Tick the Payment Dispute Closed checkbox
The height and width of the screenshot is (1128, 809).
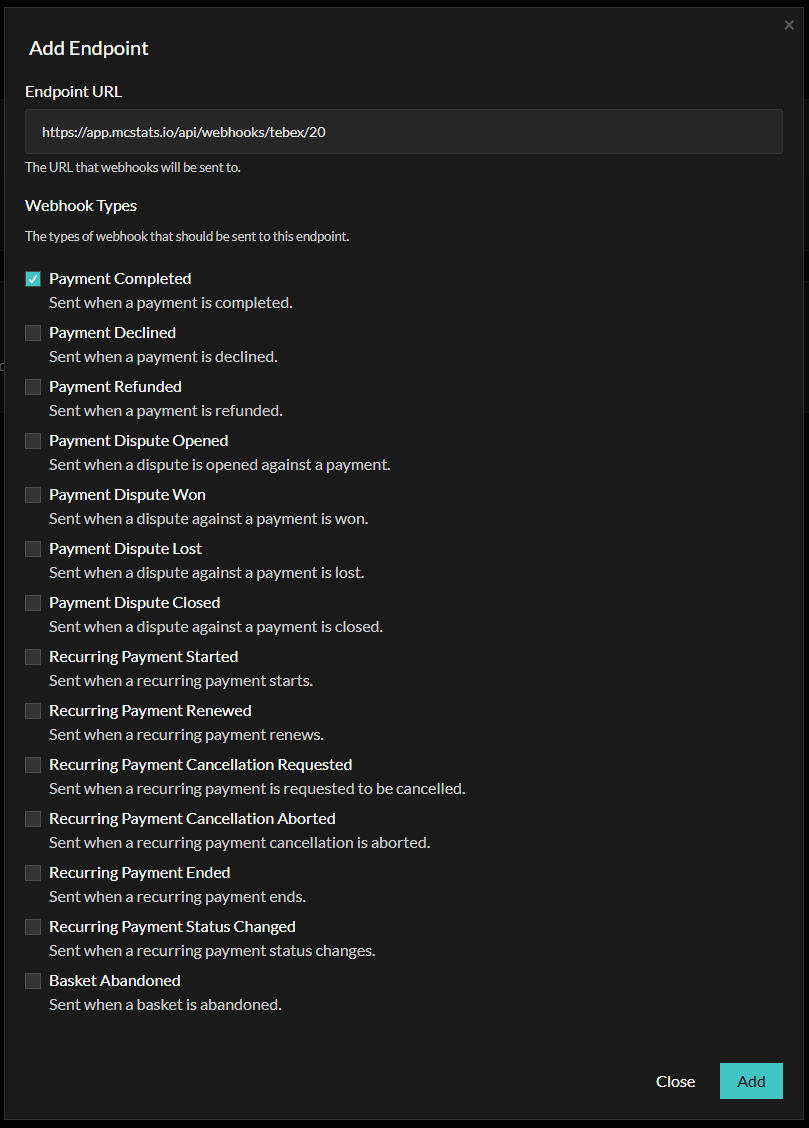33,603
